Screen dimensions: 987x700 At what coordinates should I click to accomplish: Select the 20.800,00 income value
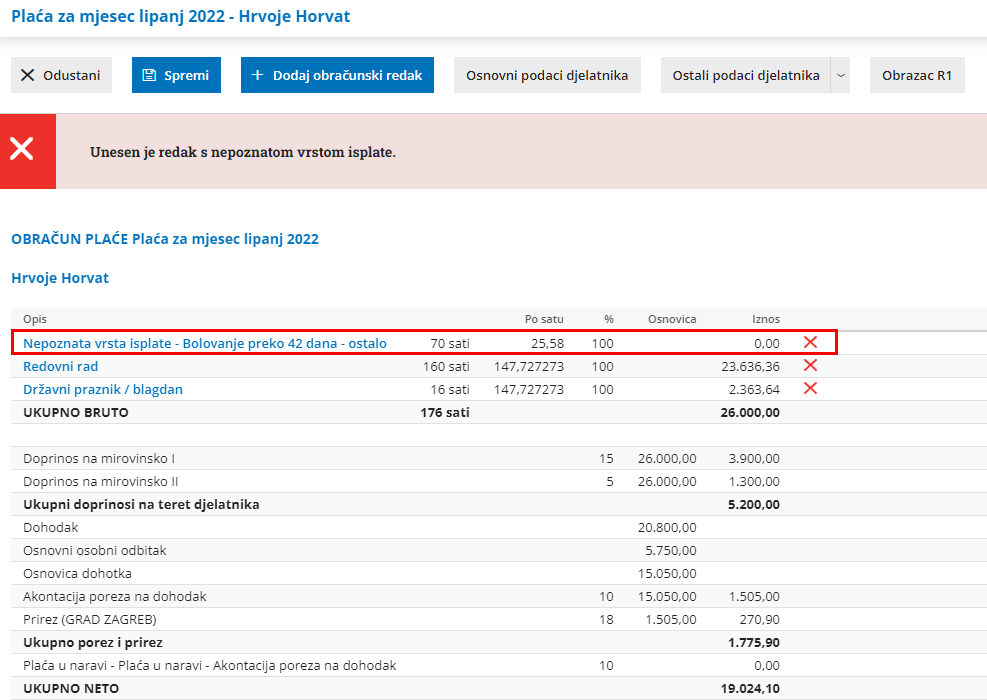tap(667, 528)
